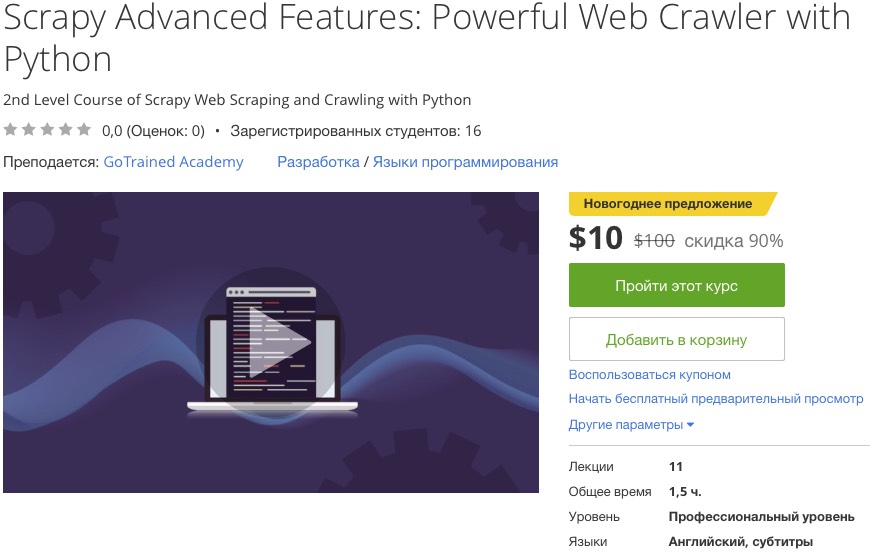Click the course title heading
Image resolution: width=870 pixels, height=555 pixels.
click(427, 38)
